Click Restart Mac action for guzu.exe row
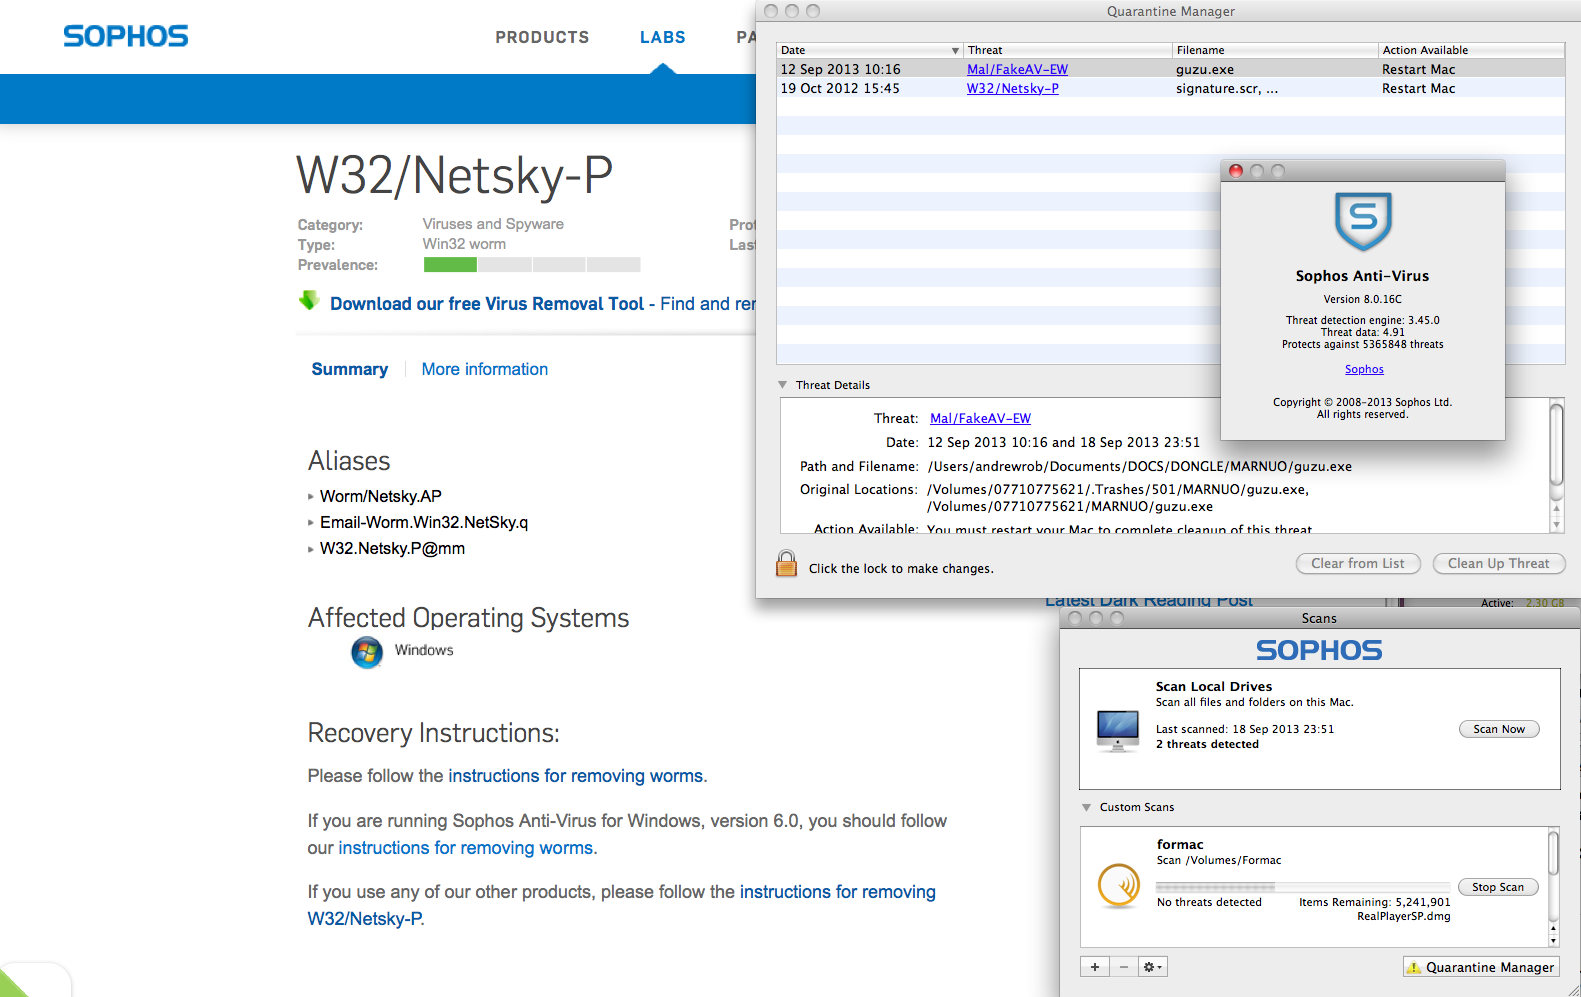Image resolution: width=1581 pixels, height=997 pixels. pos(1418,69)
